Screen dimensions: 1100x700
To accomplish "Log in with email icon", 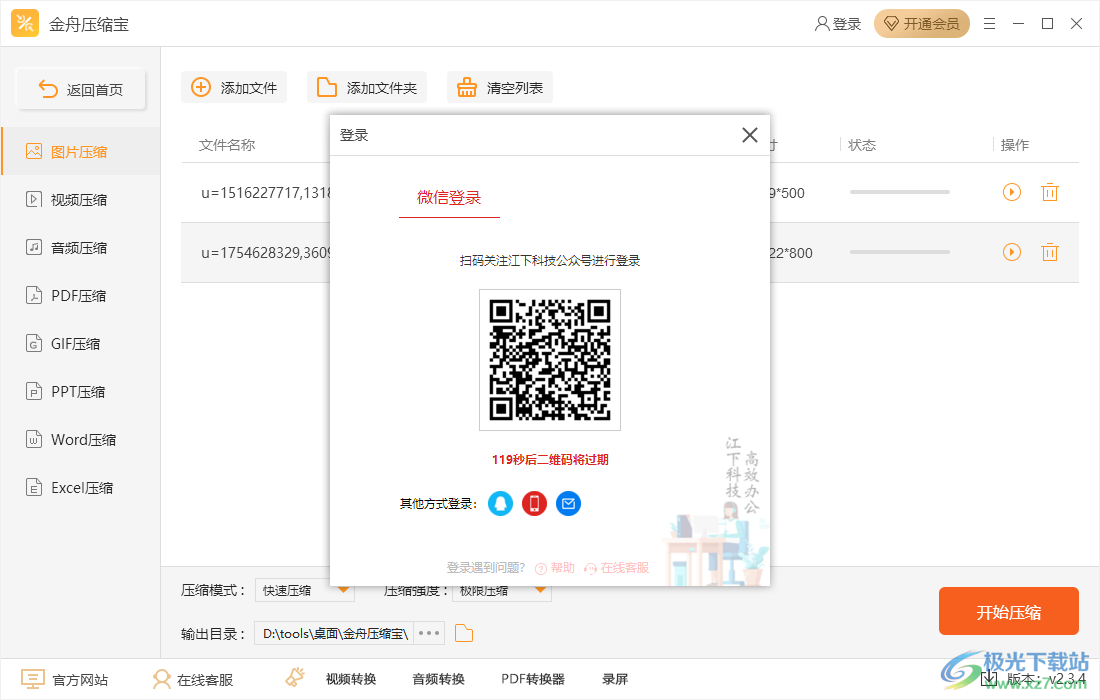I will (x=568, y=504).
